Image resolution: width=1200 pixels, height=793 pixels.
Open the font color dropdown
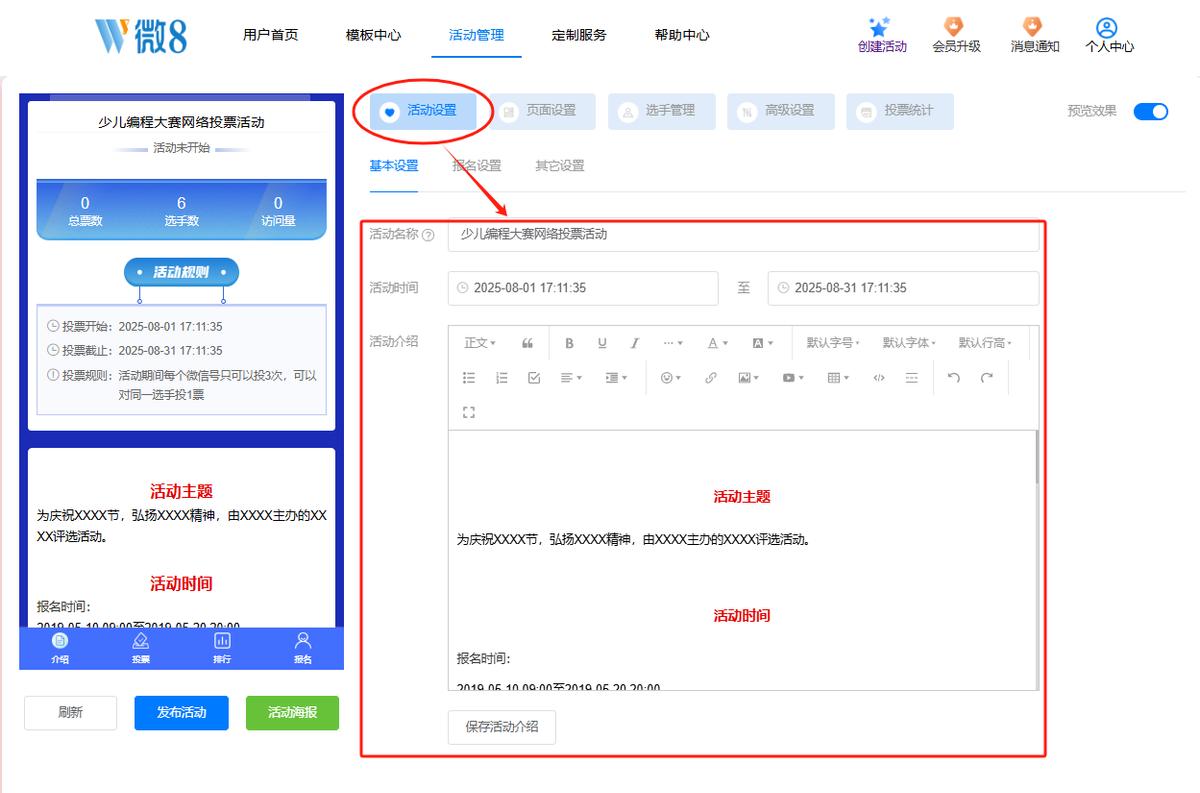click(x=717, y=343)
